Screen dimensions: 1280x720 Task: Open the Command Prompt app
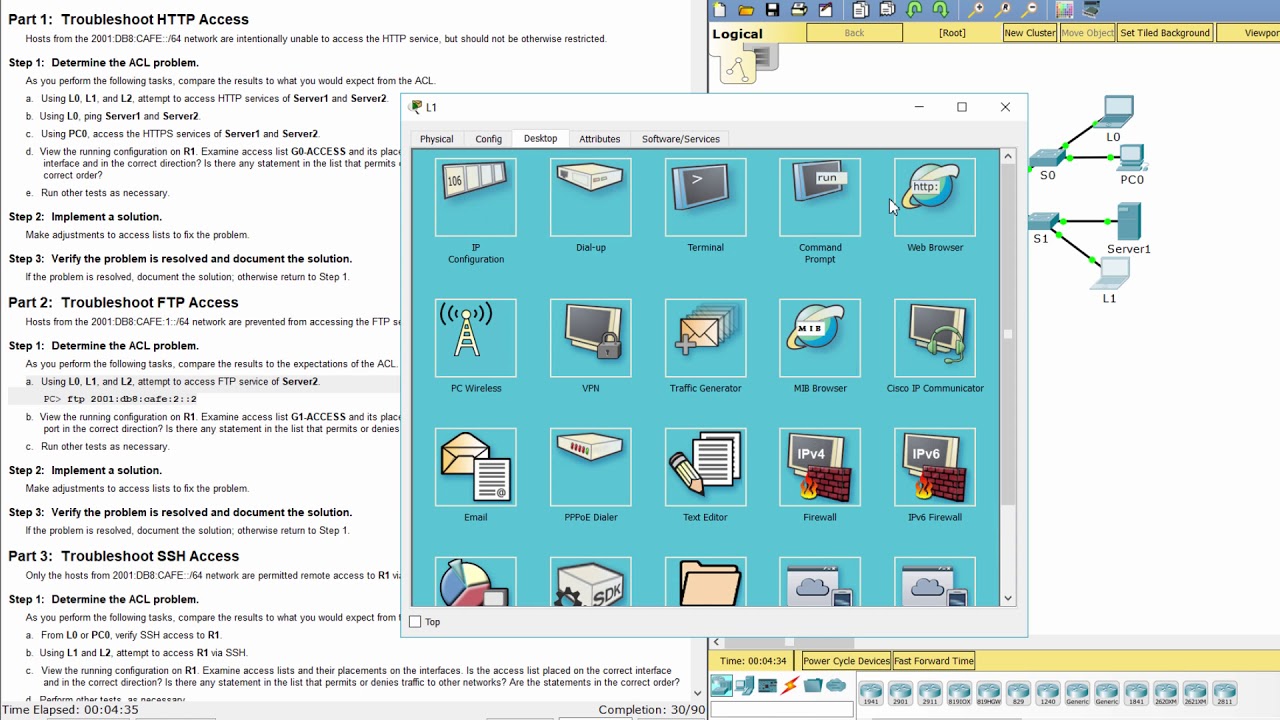(x=820, y=197)
